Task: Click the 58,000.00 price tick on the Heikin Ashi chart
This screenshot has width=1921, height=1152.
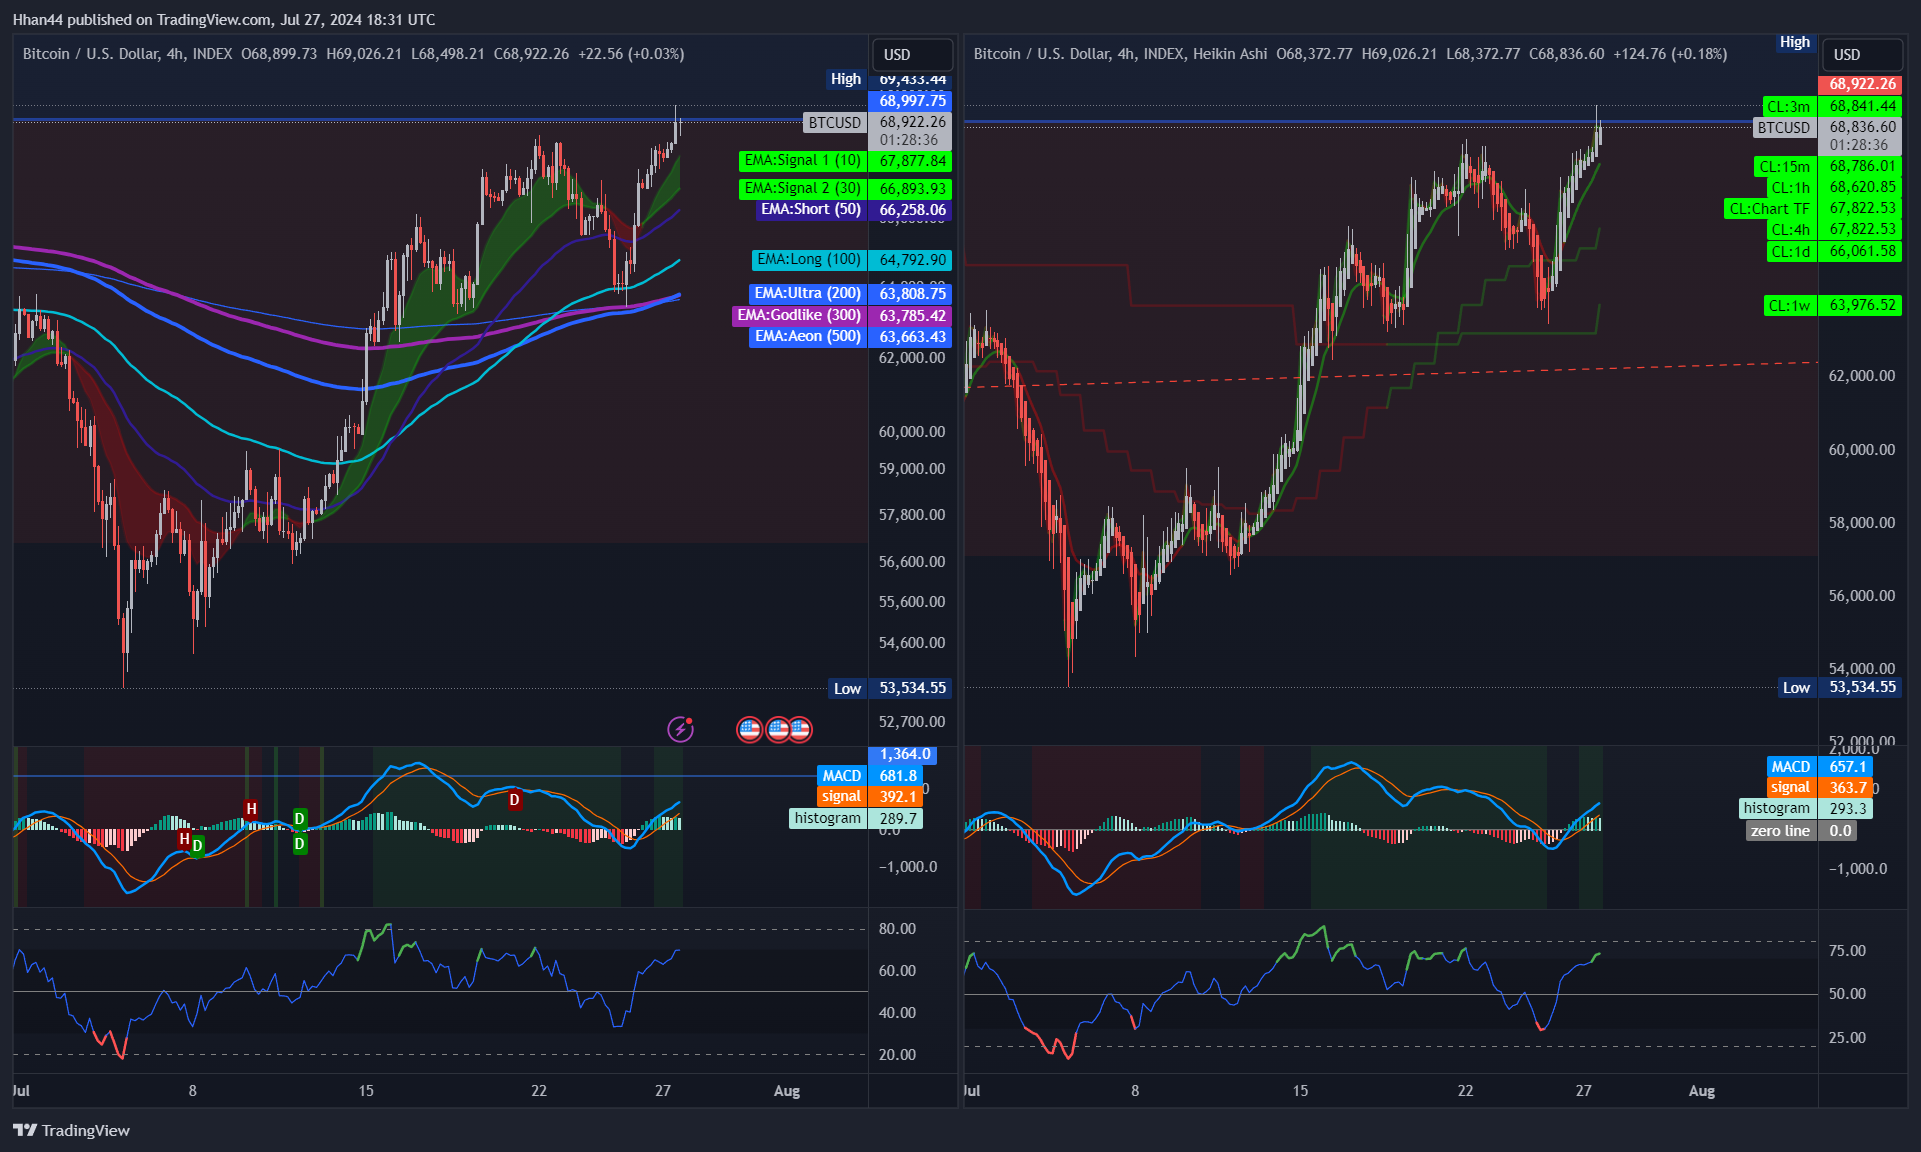Action: click(x=1861, y=523)
